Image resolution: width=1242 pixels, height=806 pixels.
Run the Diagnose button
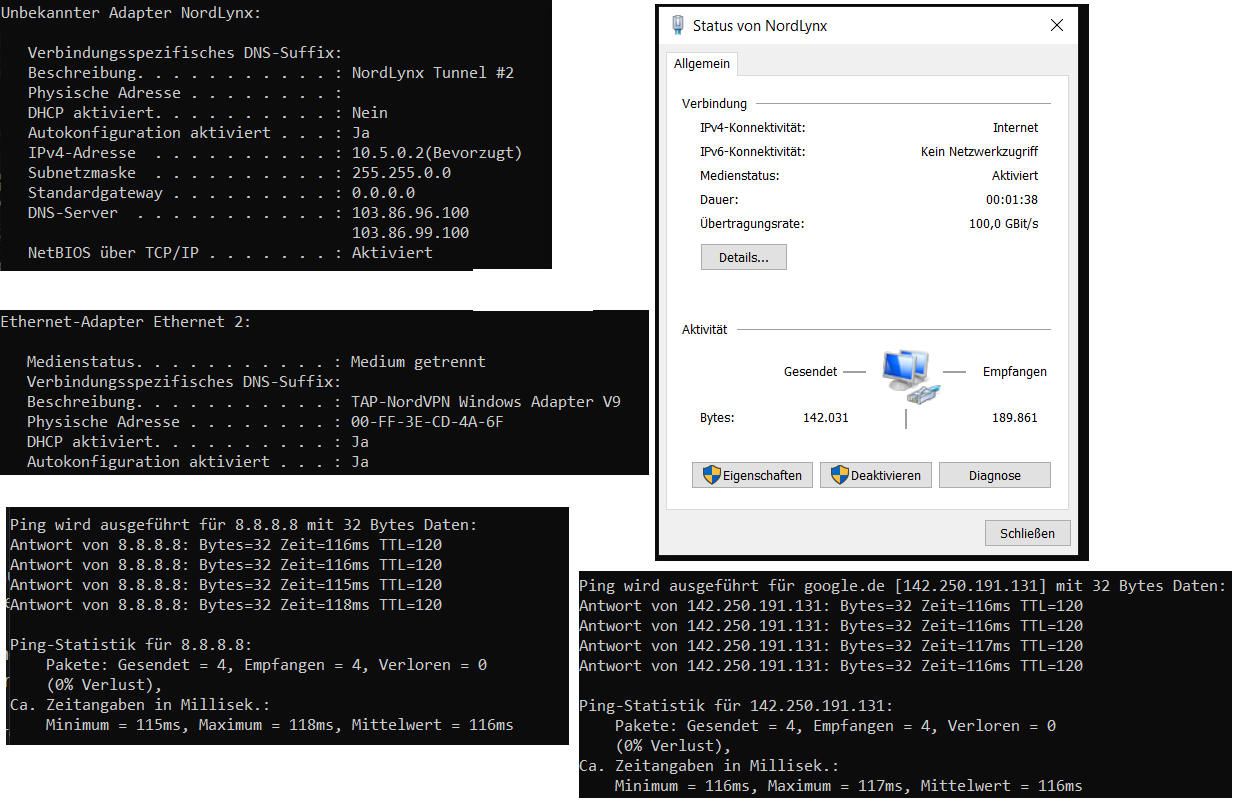(x=995, y=475)
